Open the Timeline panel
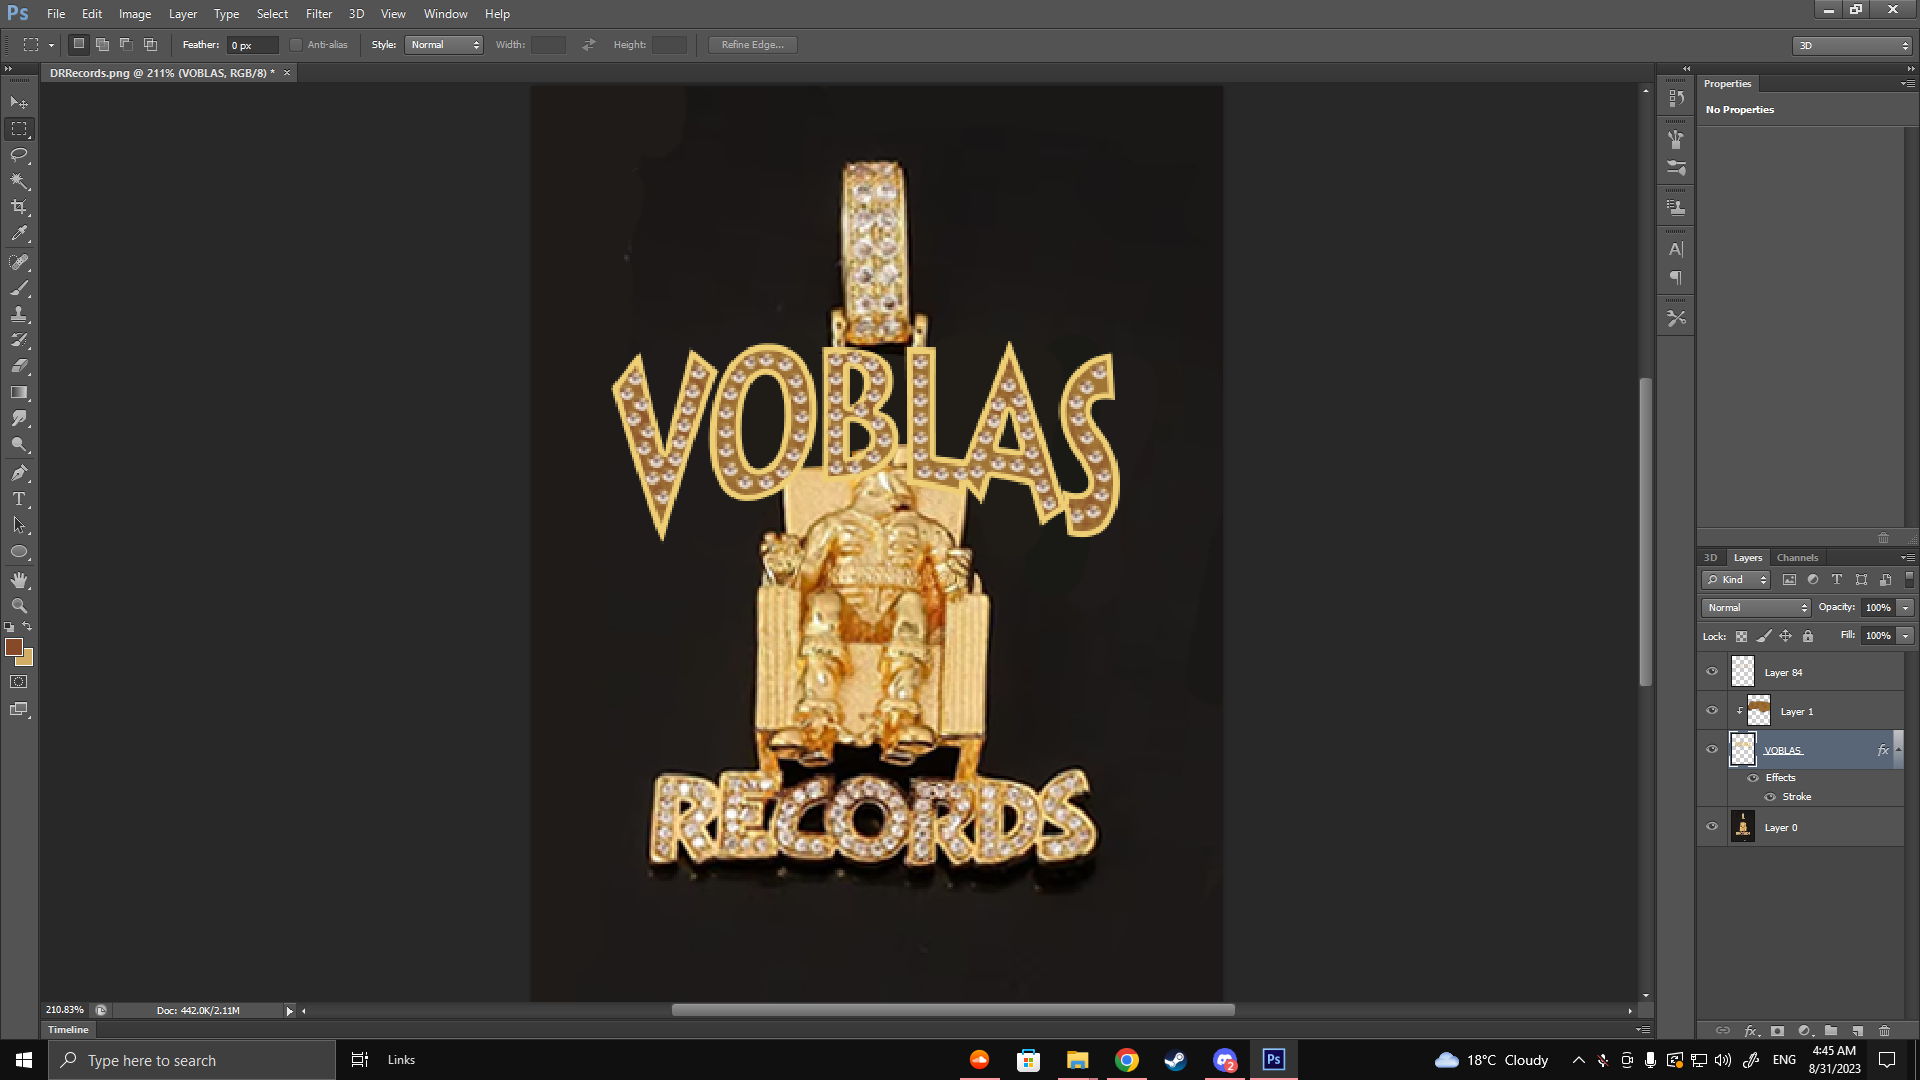Viewport: 1920px width, 1080px height. pyautogui.click(x=68, y=1030)
